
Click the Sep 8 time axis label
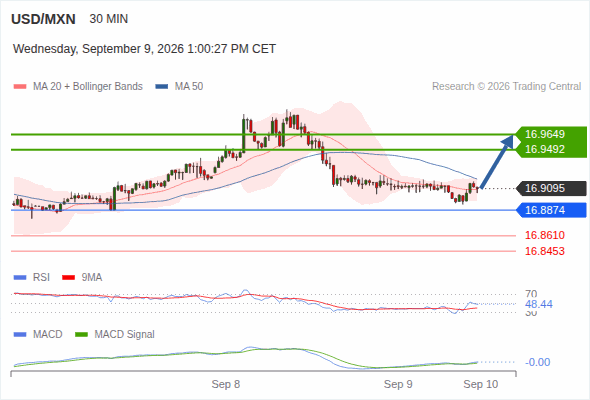tap(226, 384)
